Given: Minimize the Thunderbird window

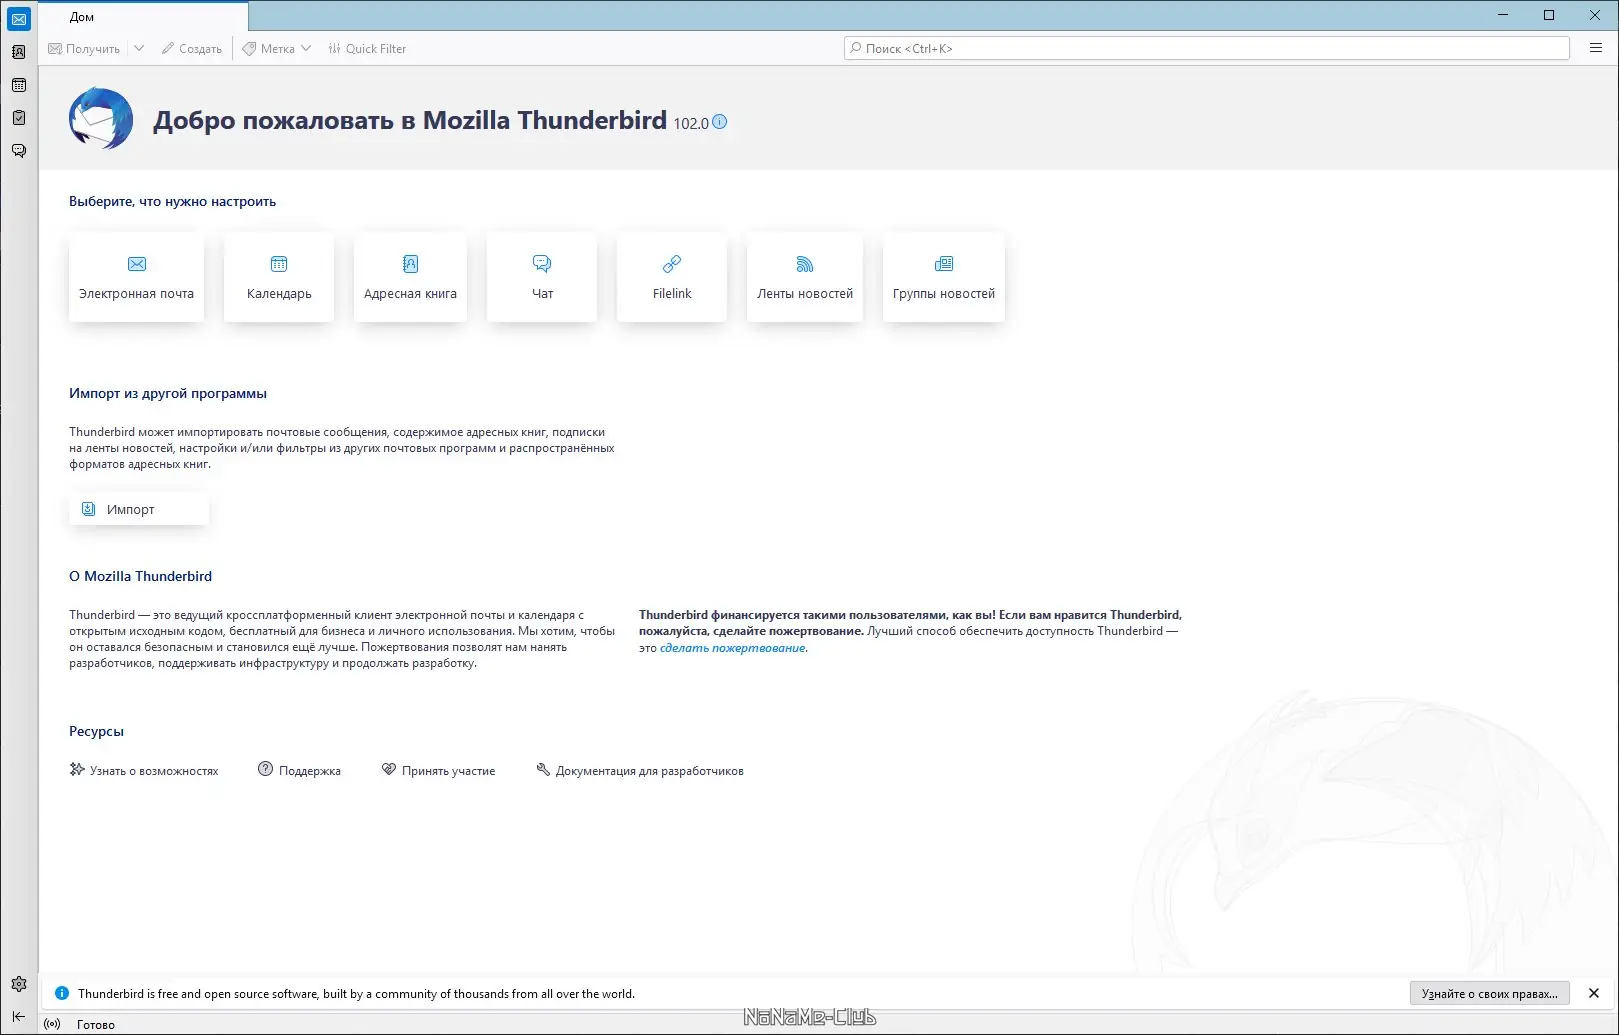Looking at the screenshot, I should point(1503,15).
